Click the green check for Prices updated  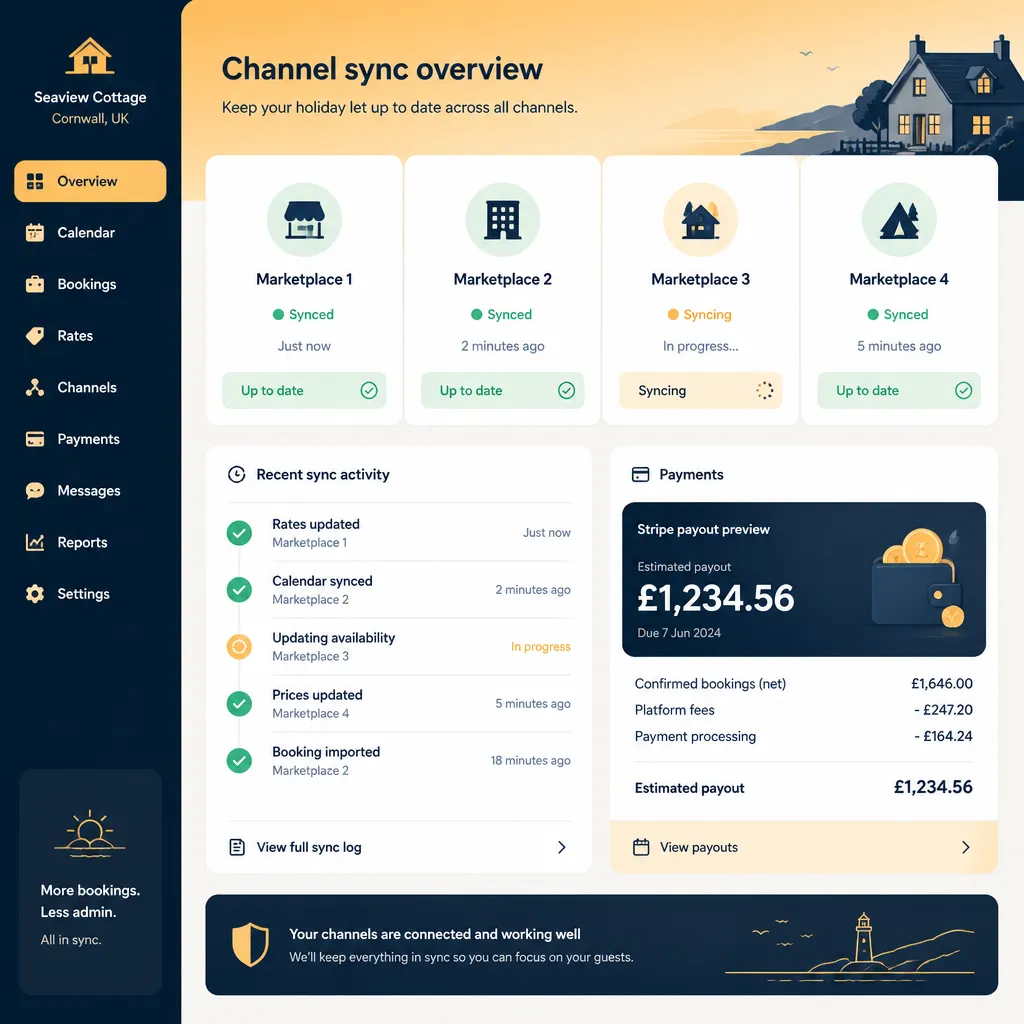coord(239,703)
